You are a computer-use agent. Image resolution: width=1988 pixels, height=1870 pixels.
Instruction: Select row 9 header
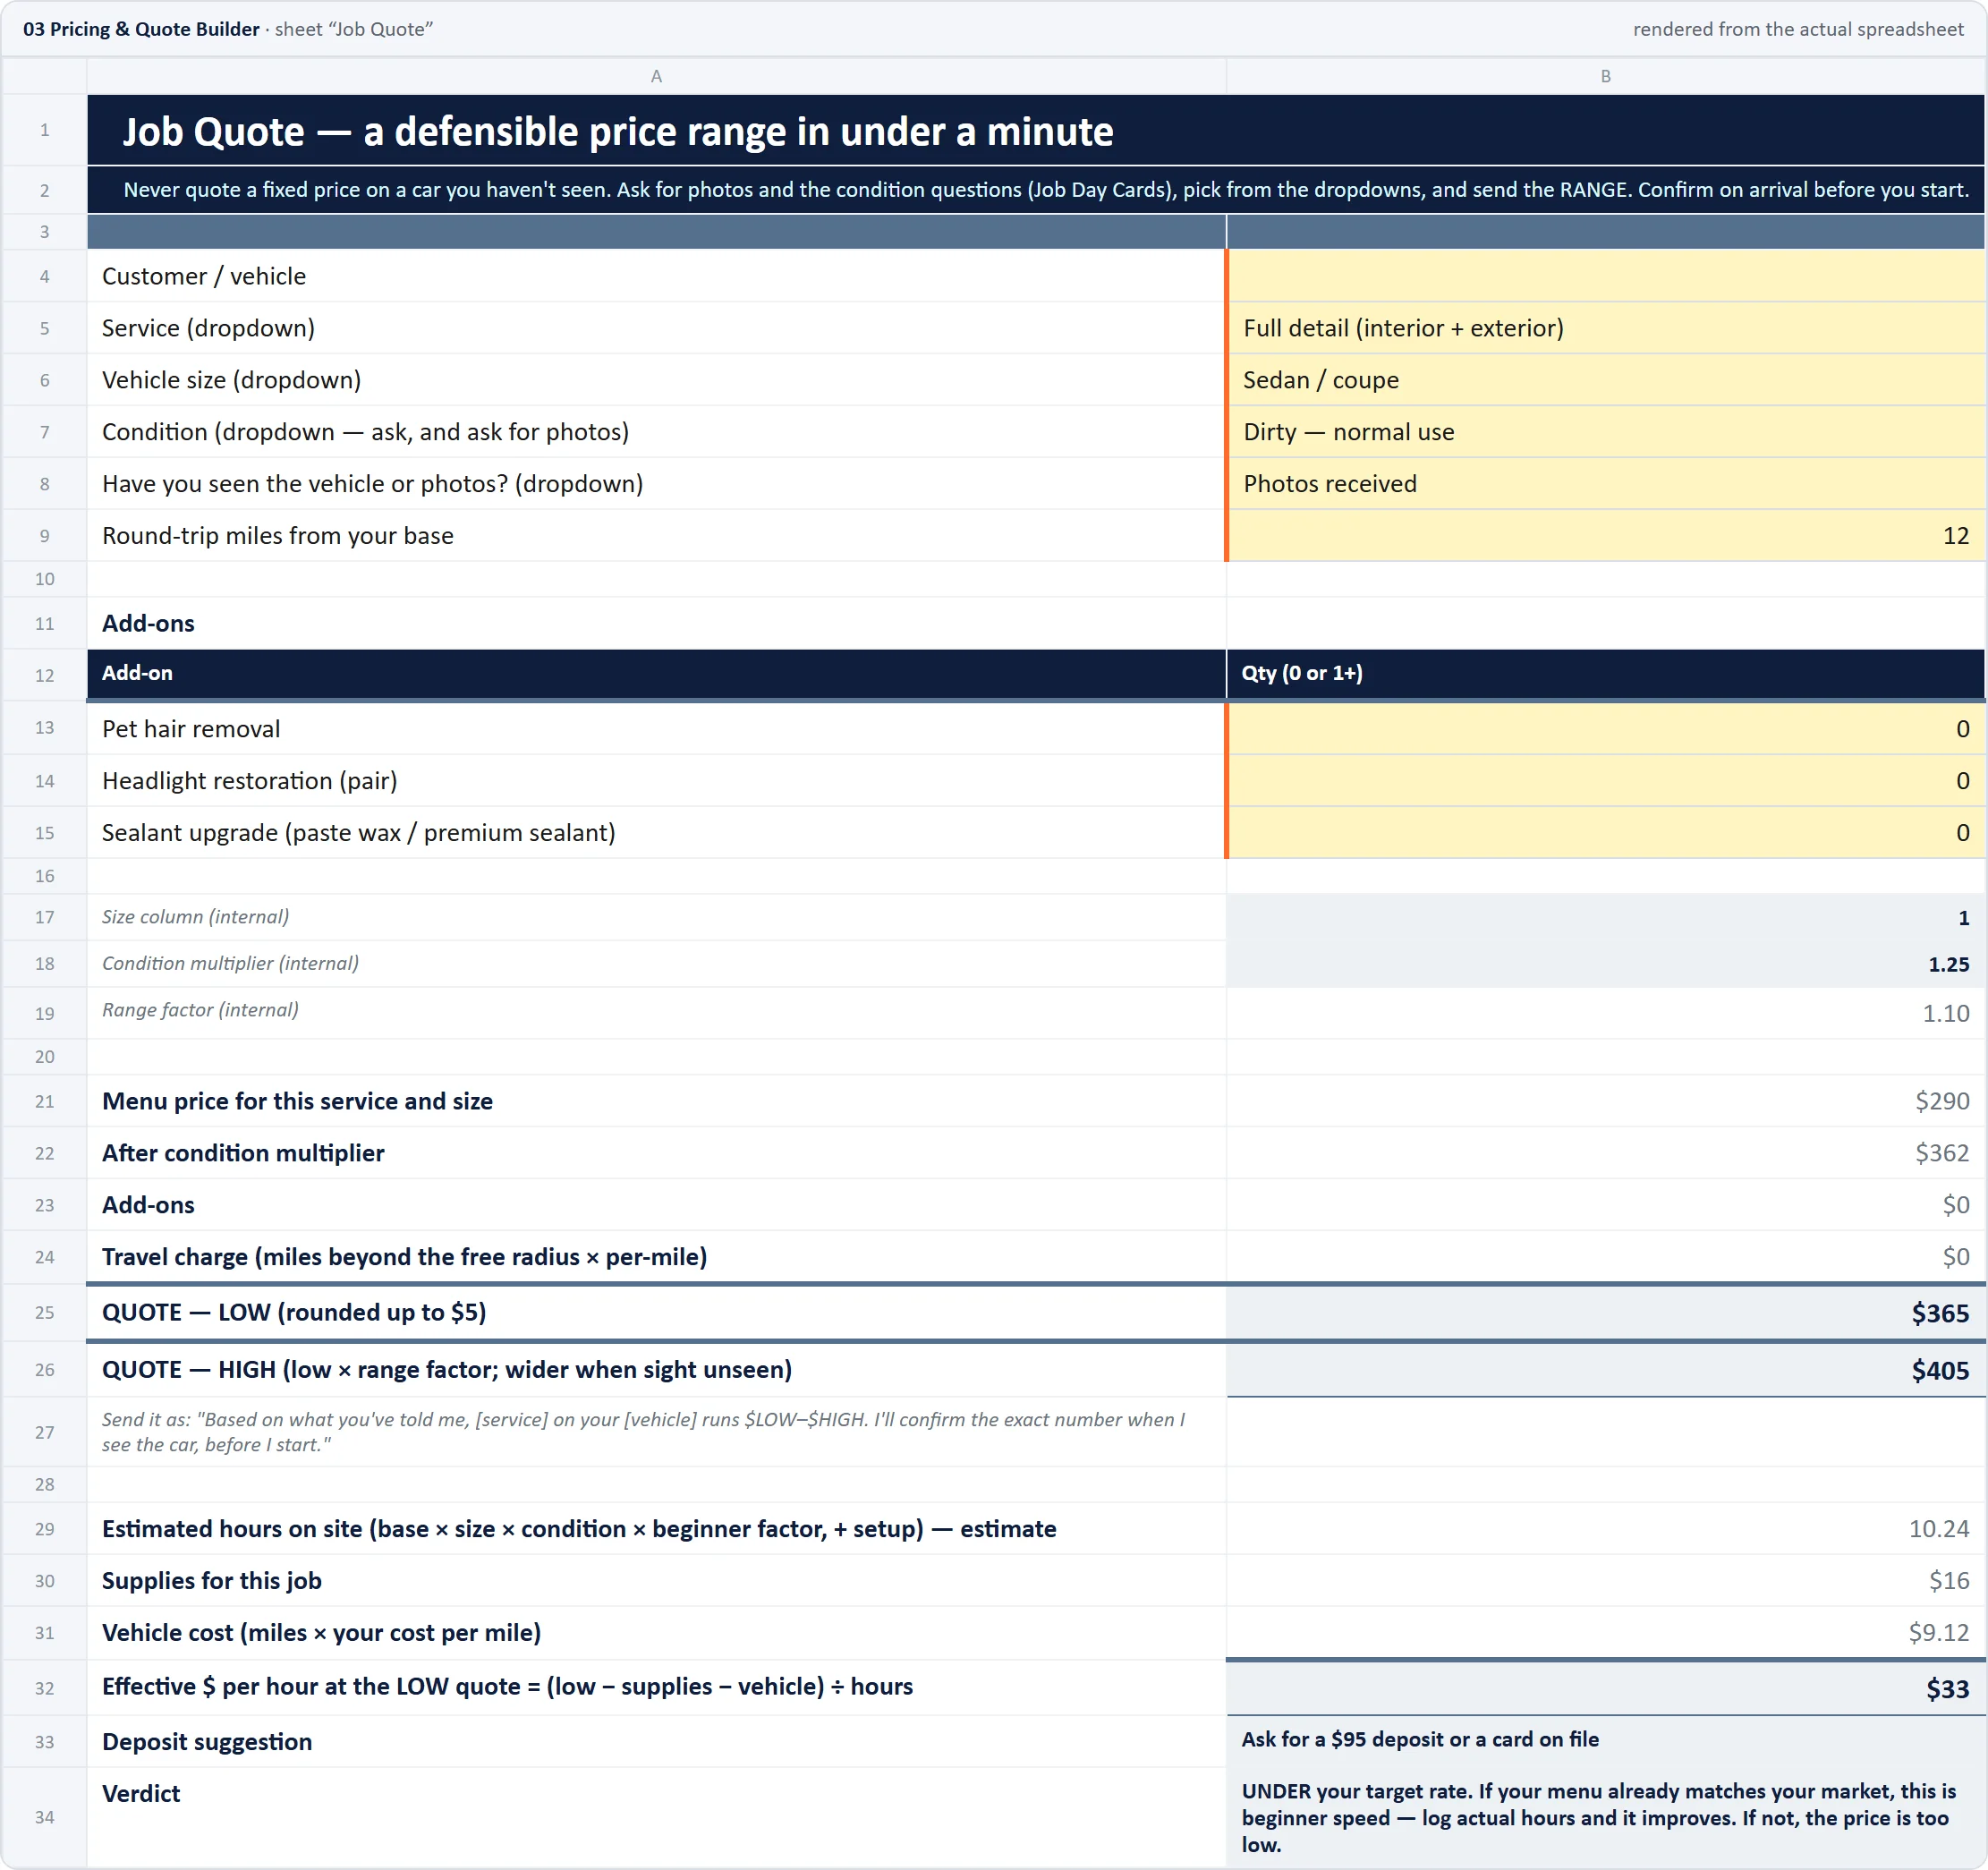coord(44,536)
